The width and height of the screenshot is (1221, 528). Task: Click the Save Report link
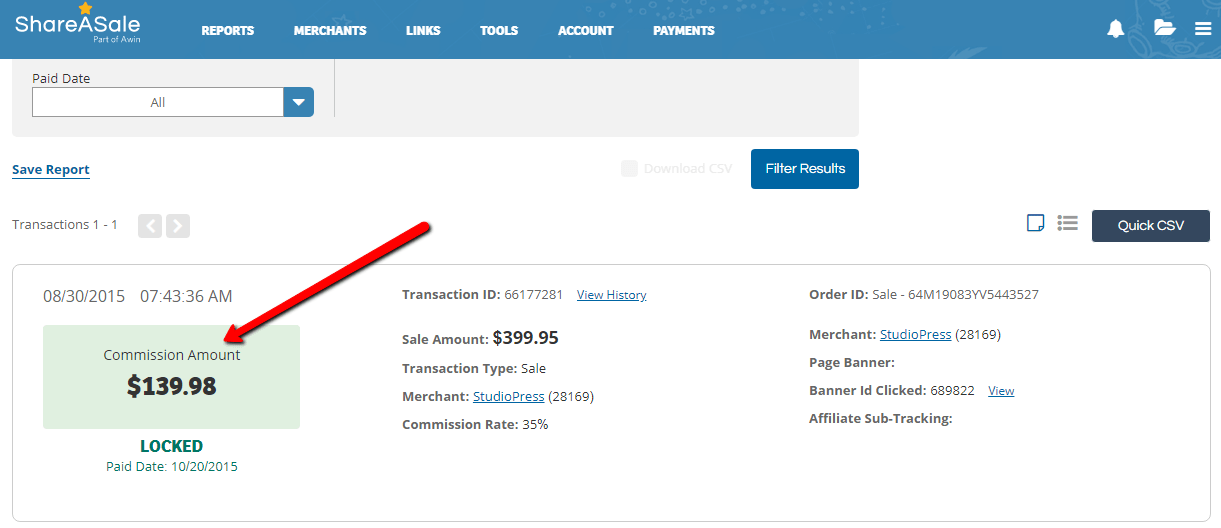51,170
